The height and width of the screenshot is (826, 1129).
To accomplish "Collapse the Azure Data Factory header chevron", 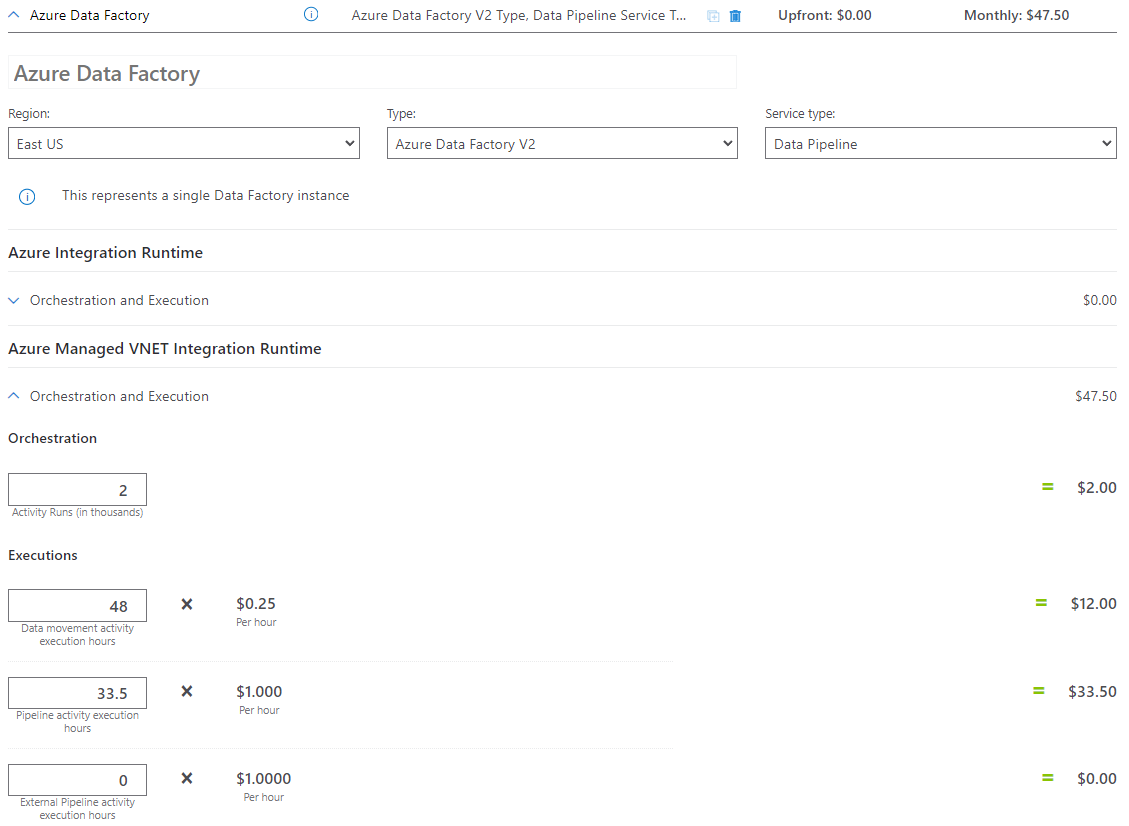I will click(x=14, y=14).
